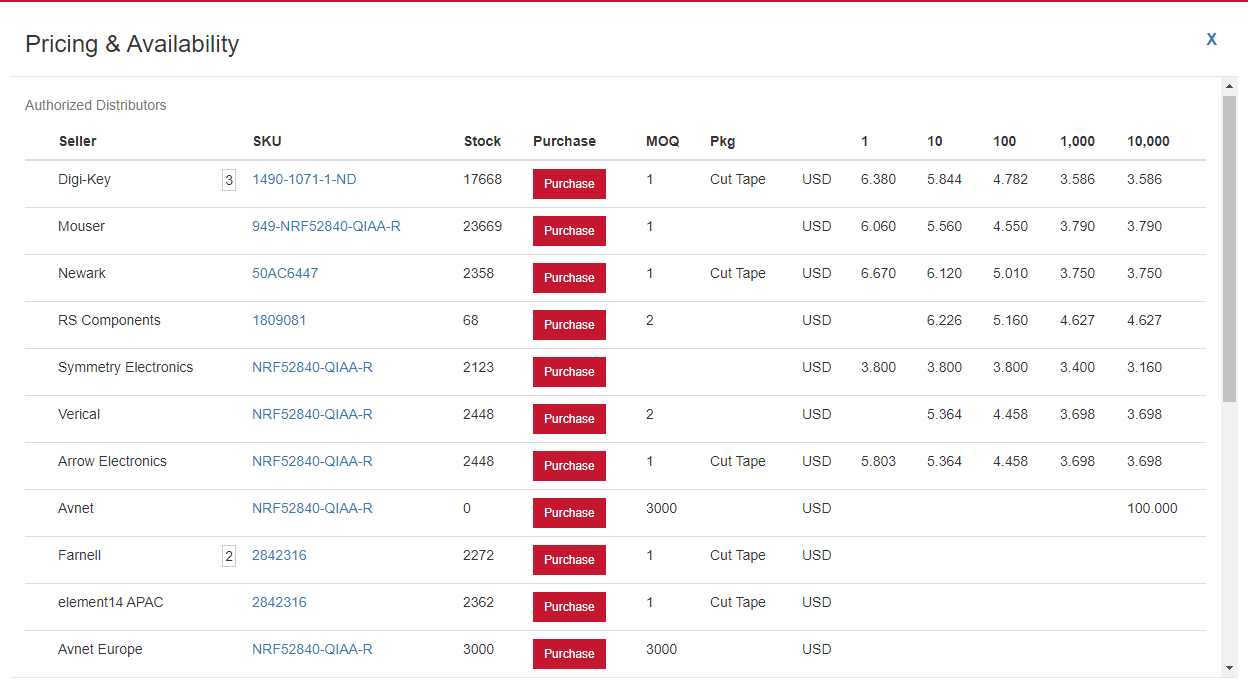Open Symmetry Electronics NRF52840-QIAA-R SKU link

coord(312,368)
